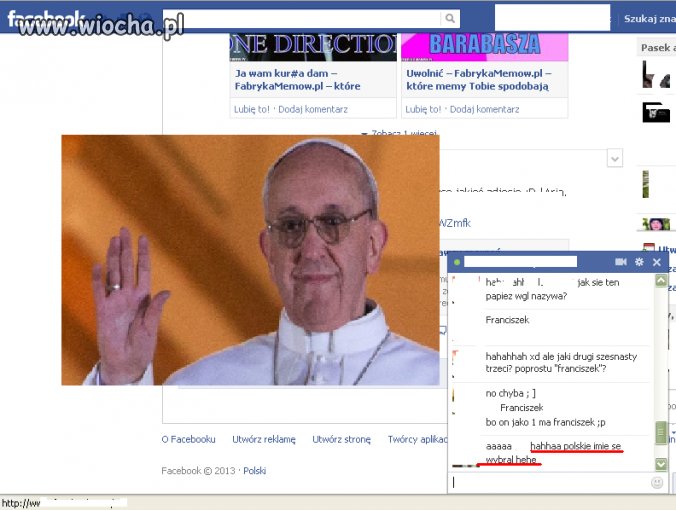The image size is (676, 510).
Task: Click the dark thumbnail below the cat avatar
Action: tap(656, 113)
